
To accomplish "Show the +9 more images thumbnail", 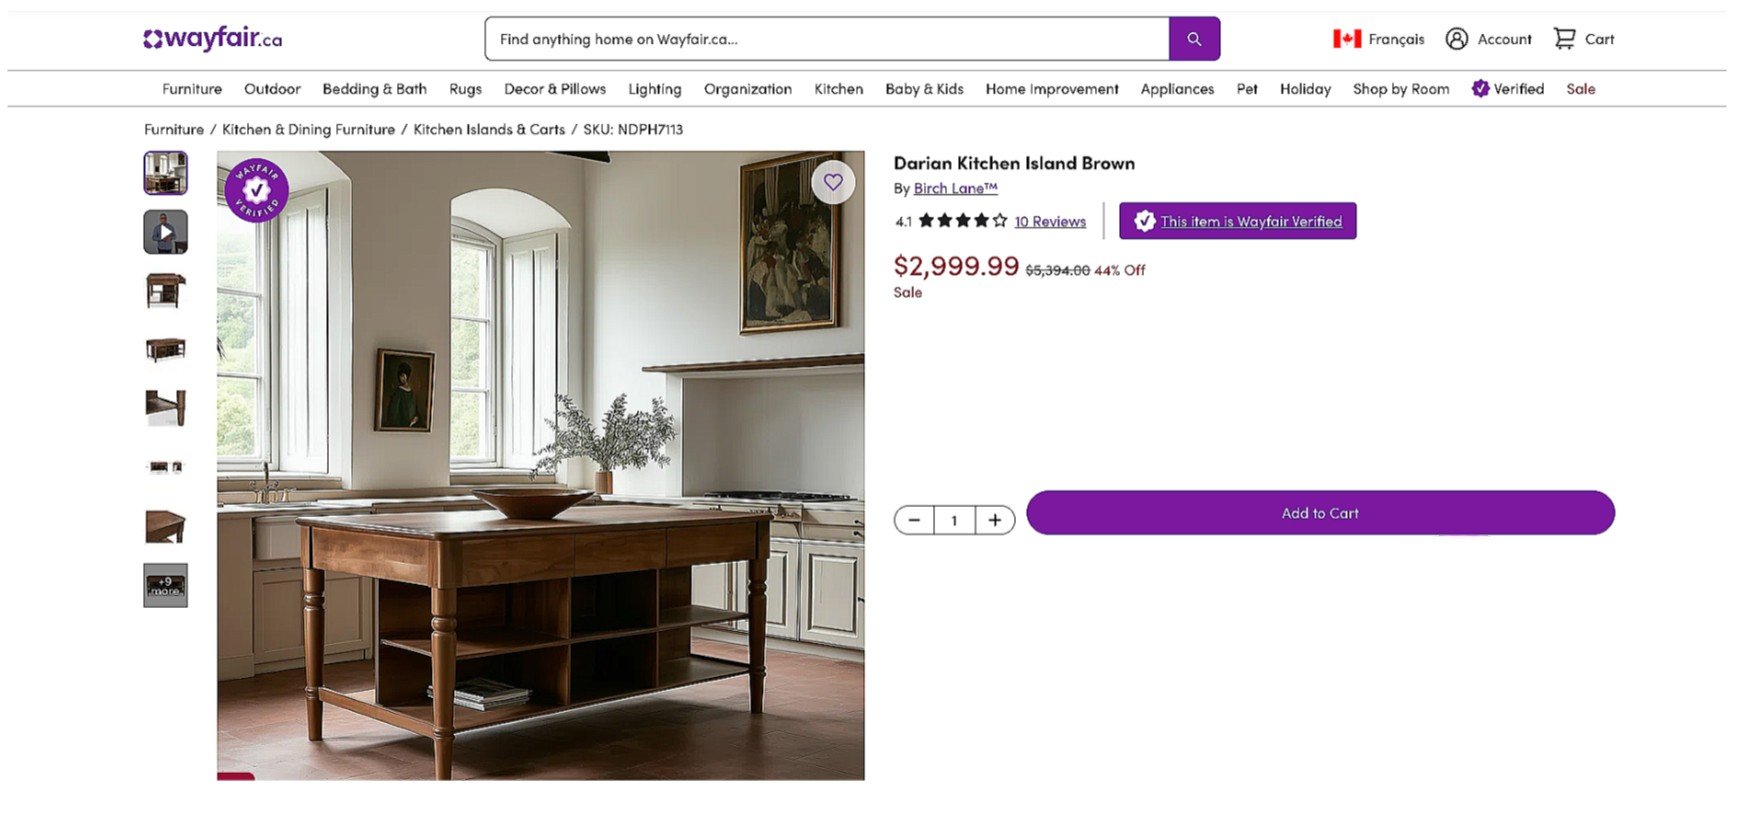I will point(165,585).
